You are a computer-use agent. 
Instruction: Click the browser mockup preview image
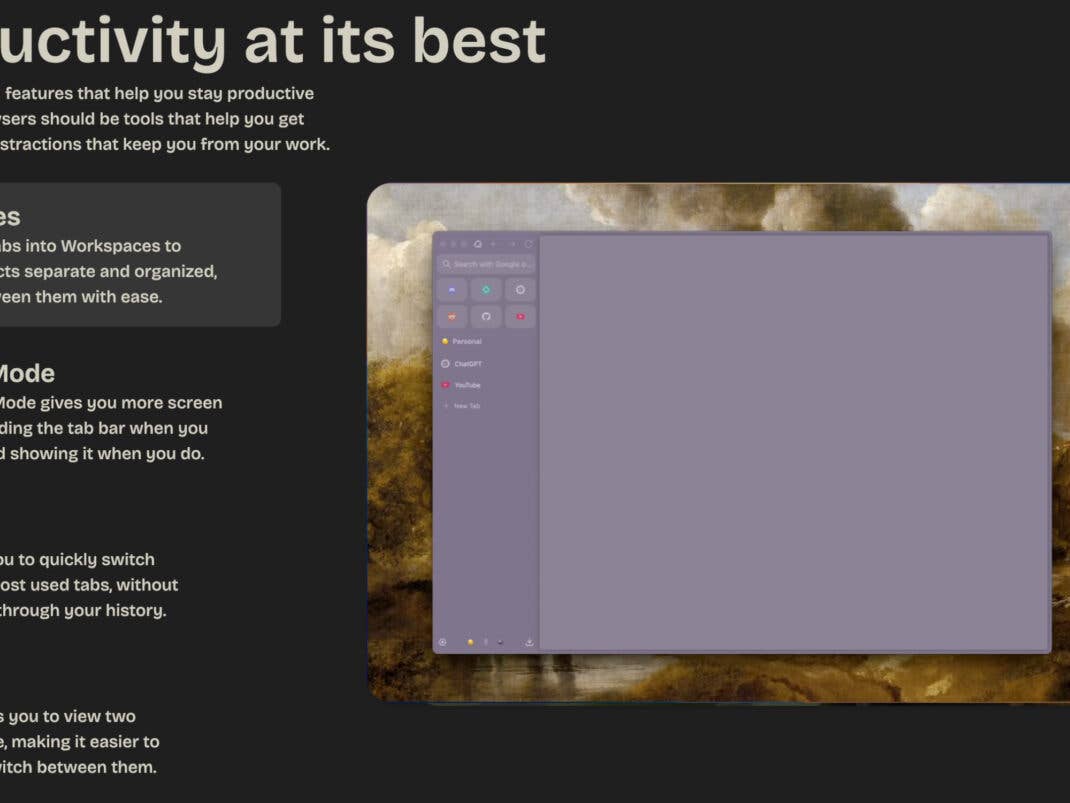(x=719, y=442)
